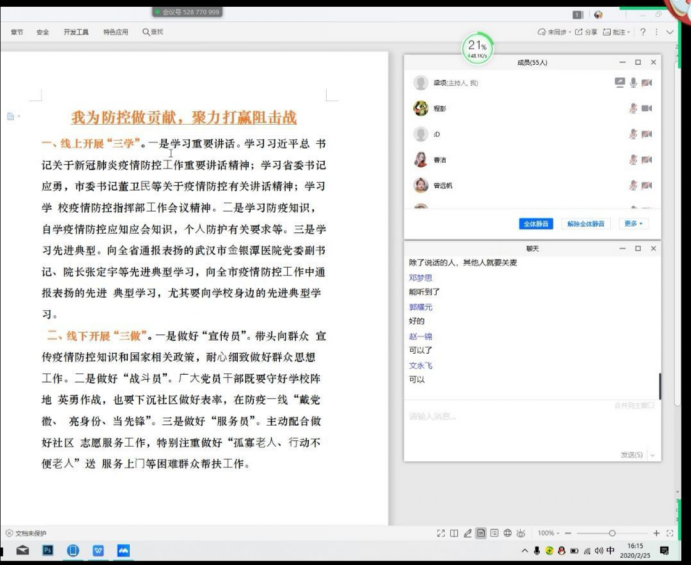Click the 发送 send button in chat
The width and height of the screenshot is (692, 565).
[x=631, y=454]
